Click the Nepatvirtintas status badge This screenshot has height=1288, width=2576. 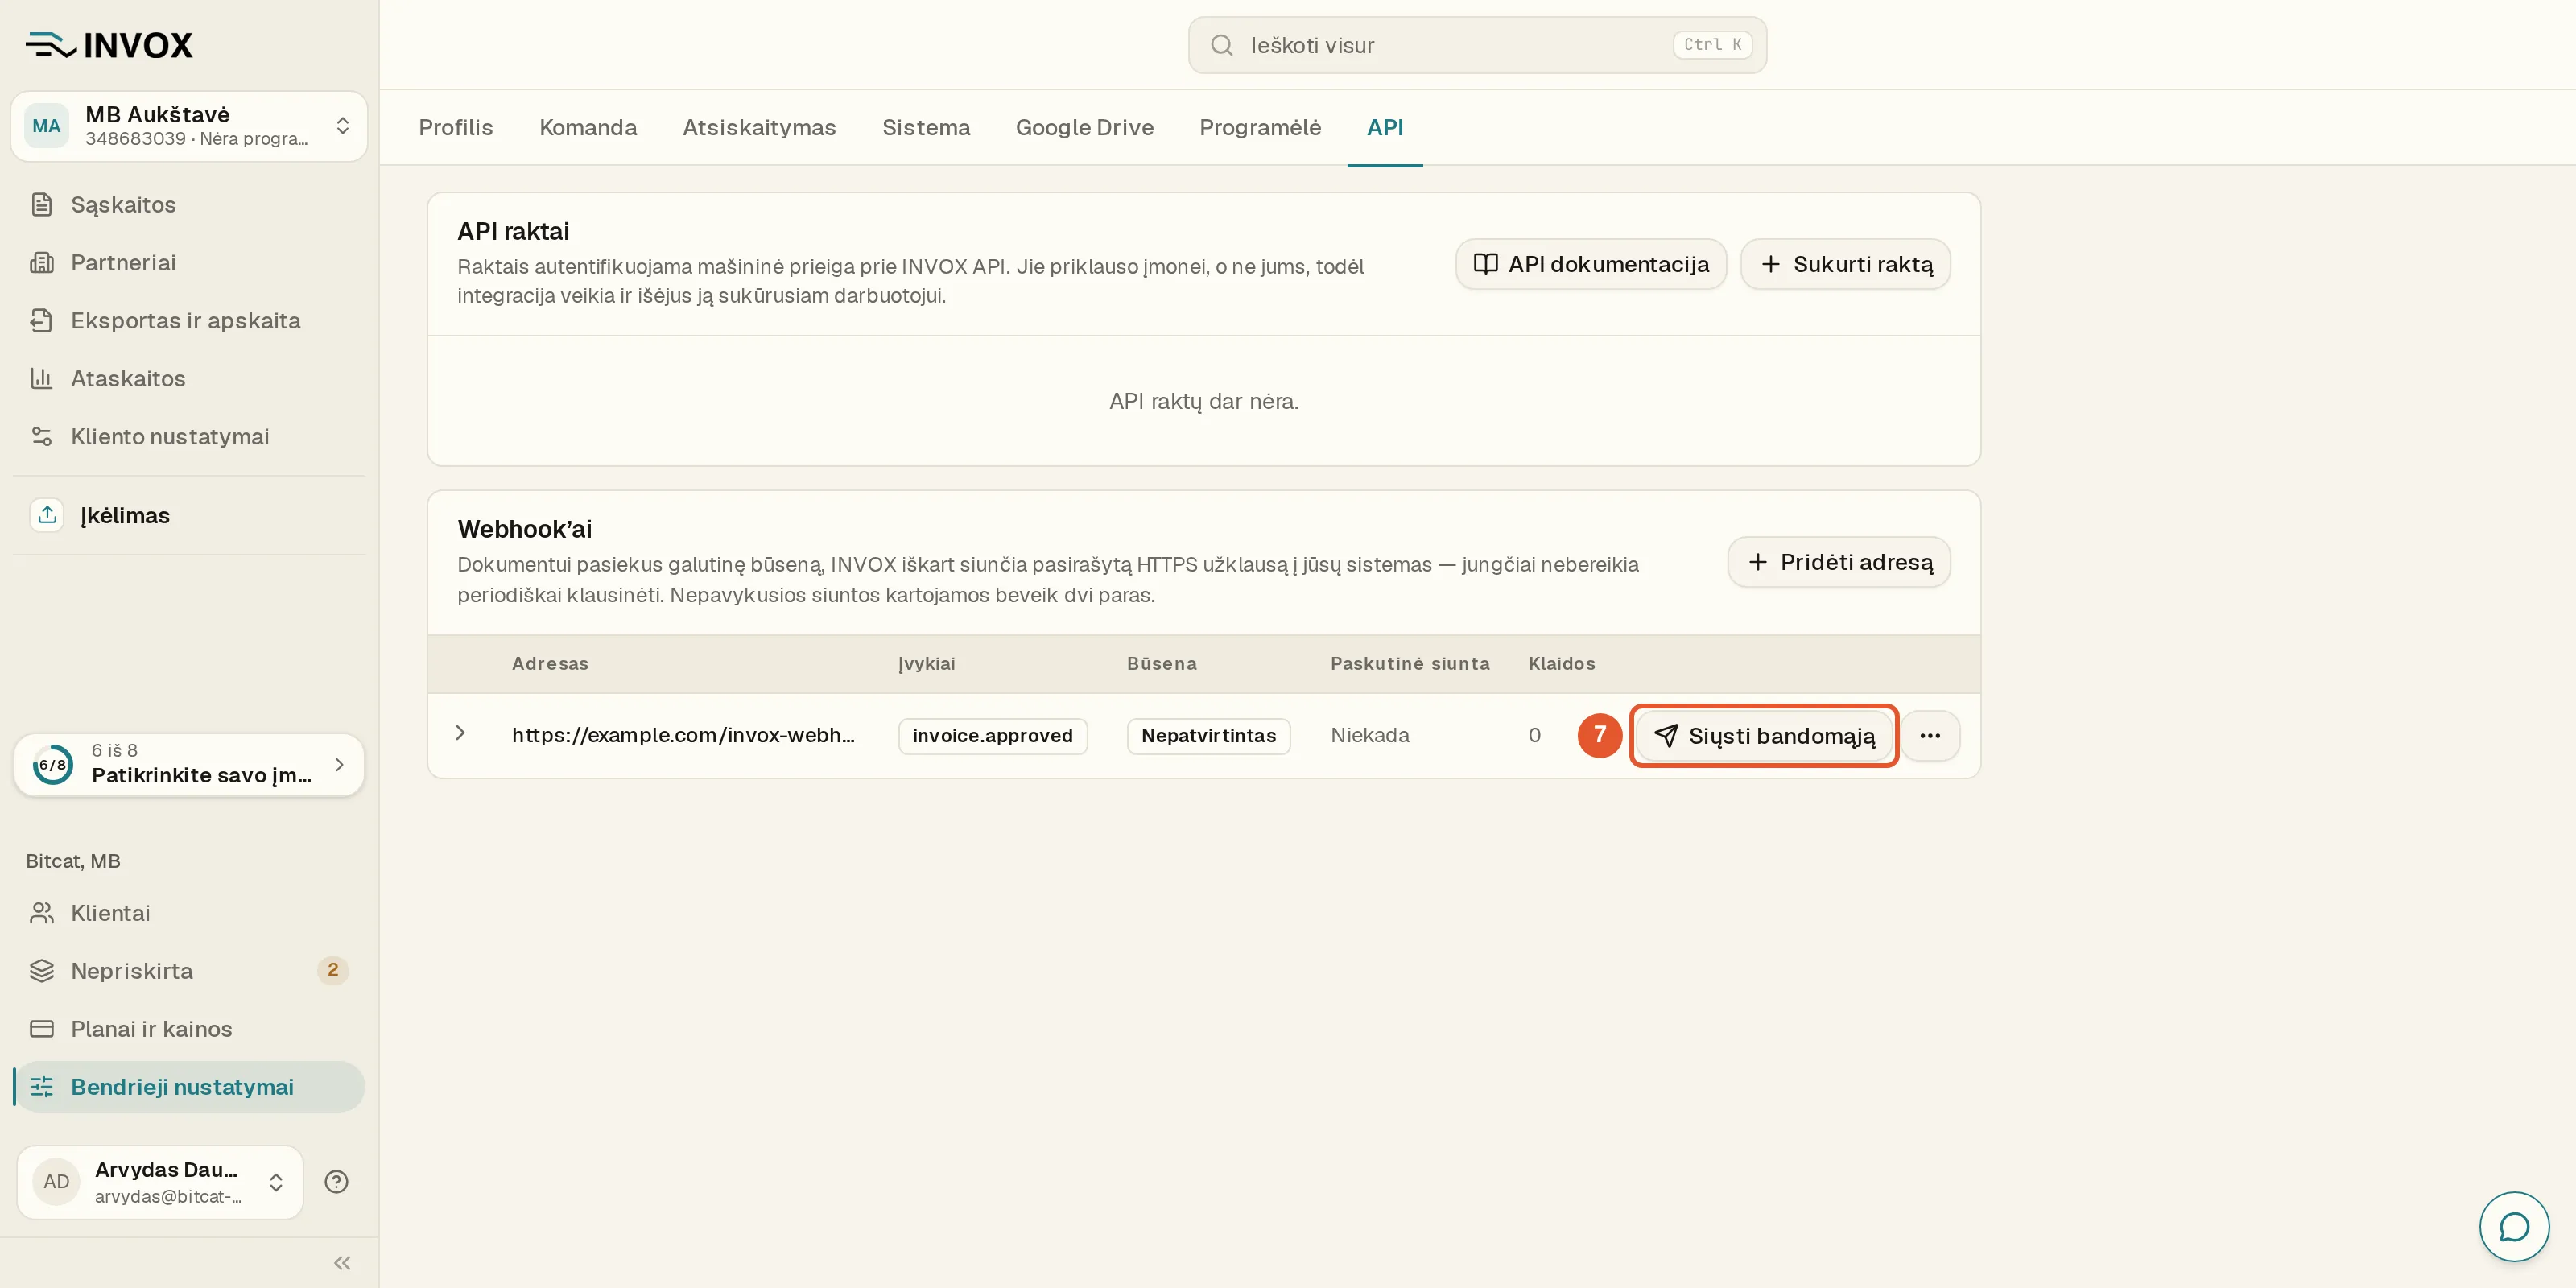(1208, 736)
